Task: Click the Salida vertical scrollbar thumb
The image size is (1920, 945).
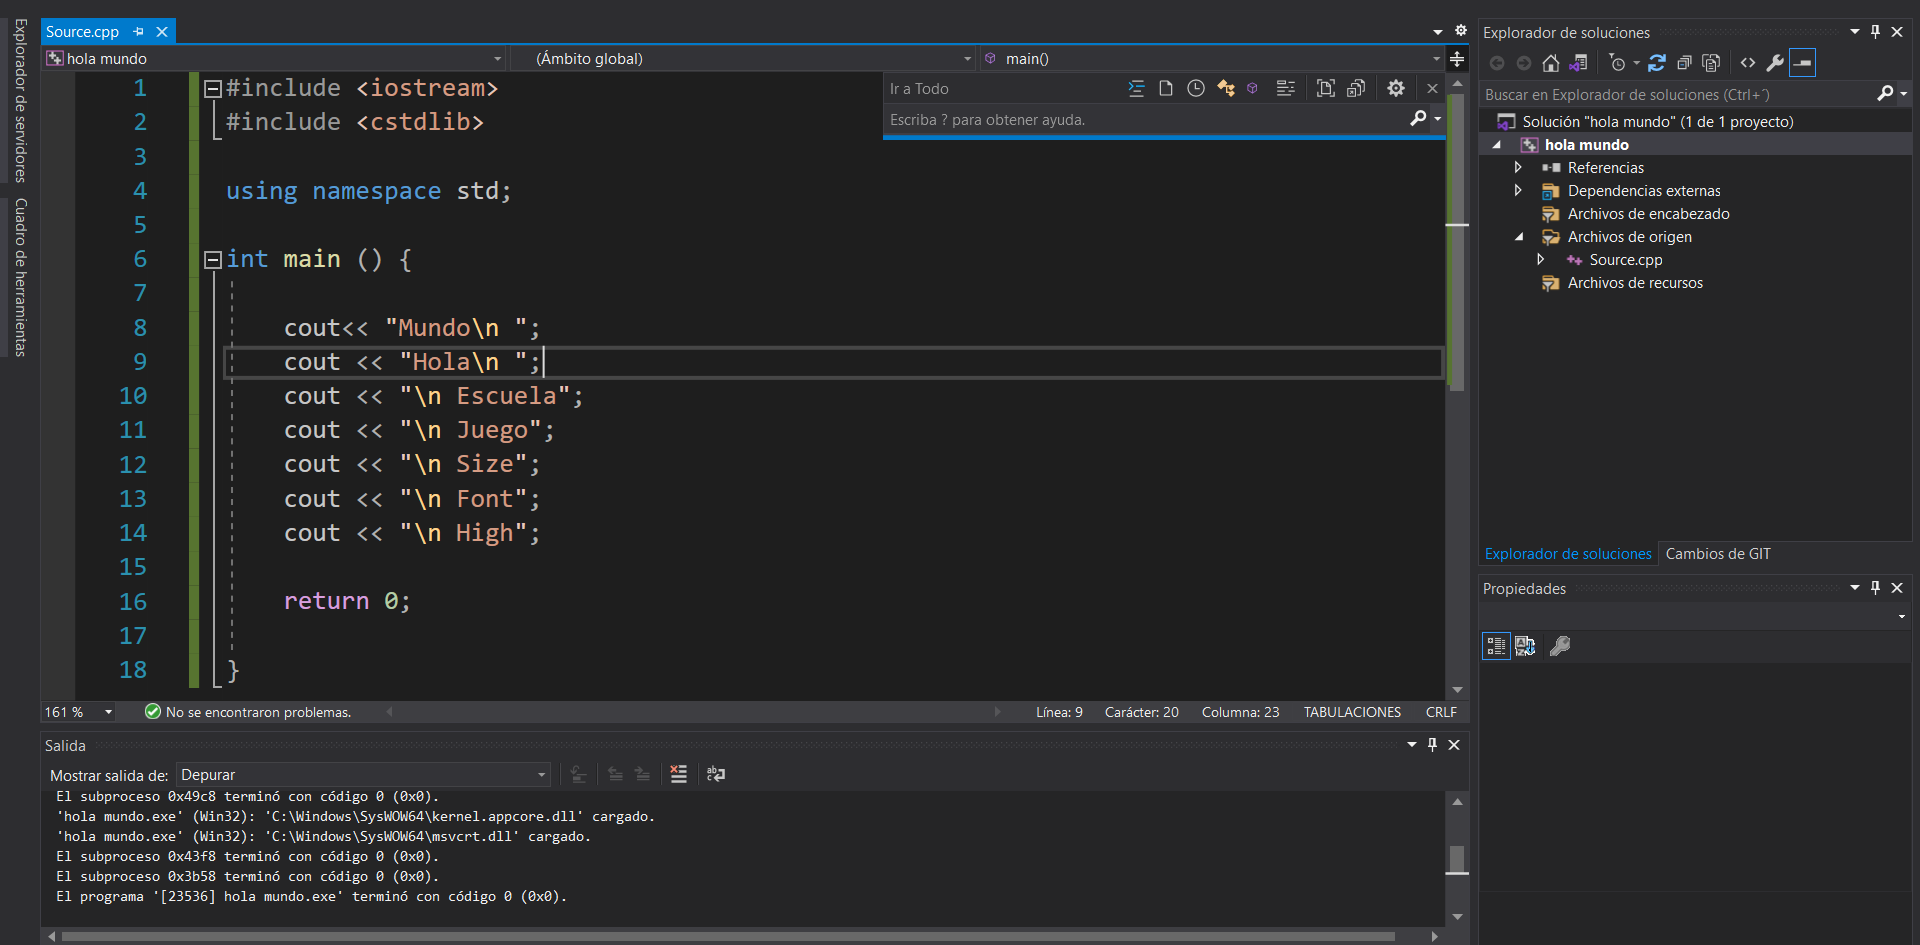Action: pyautogui.click(x=1457, y=859)
